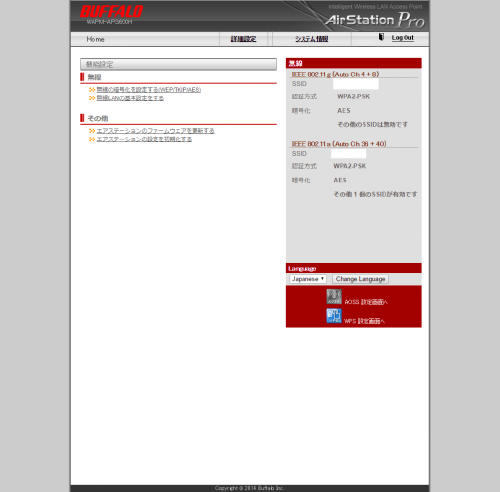Image resolution: width=500 pixels, height=492 pixels.
Task: Open wireless encryption settings (WEP/TKIP/AES) link
Action: 149,90
